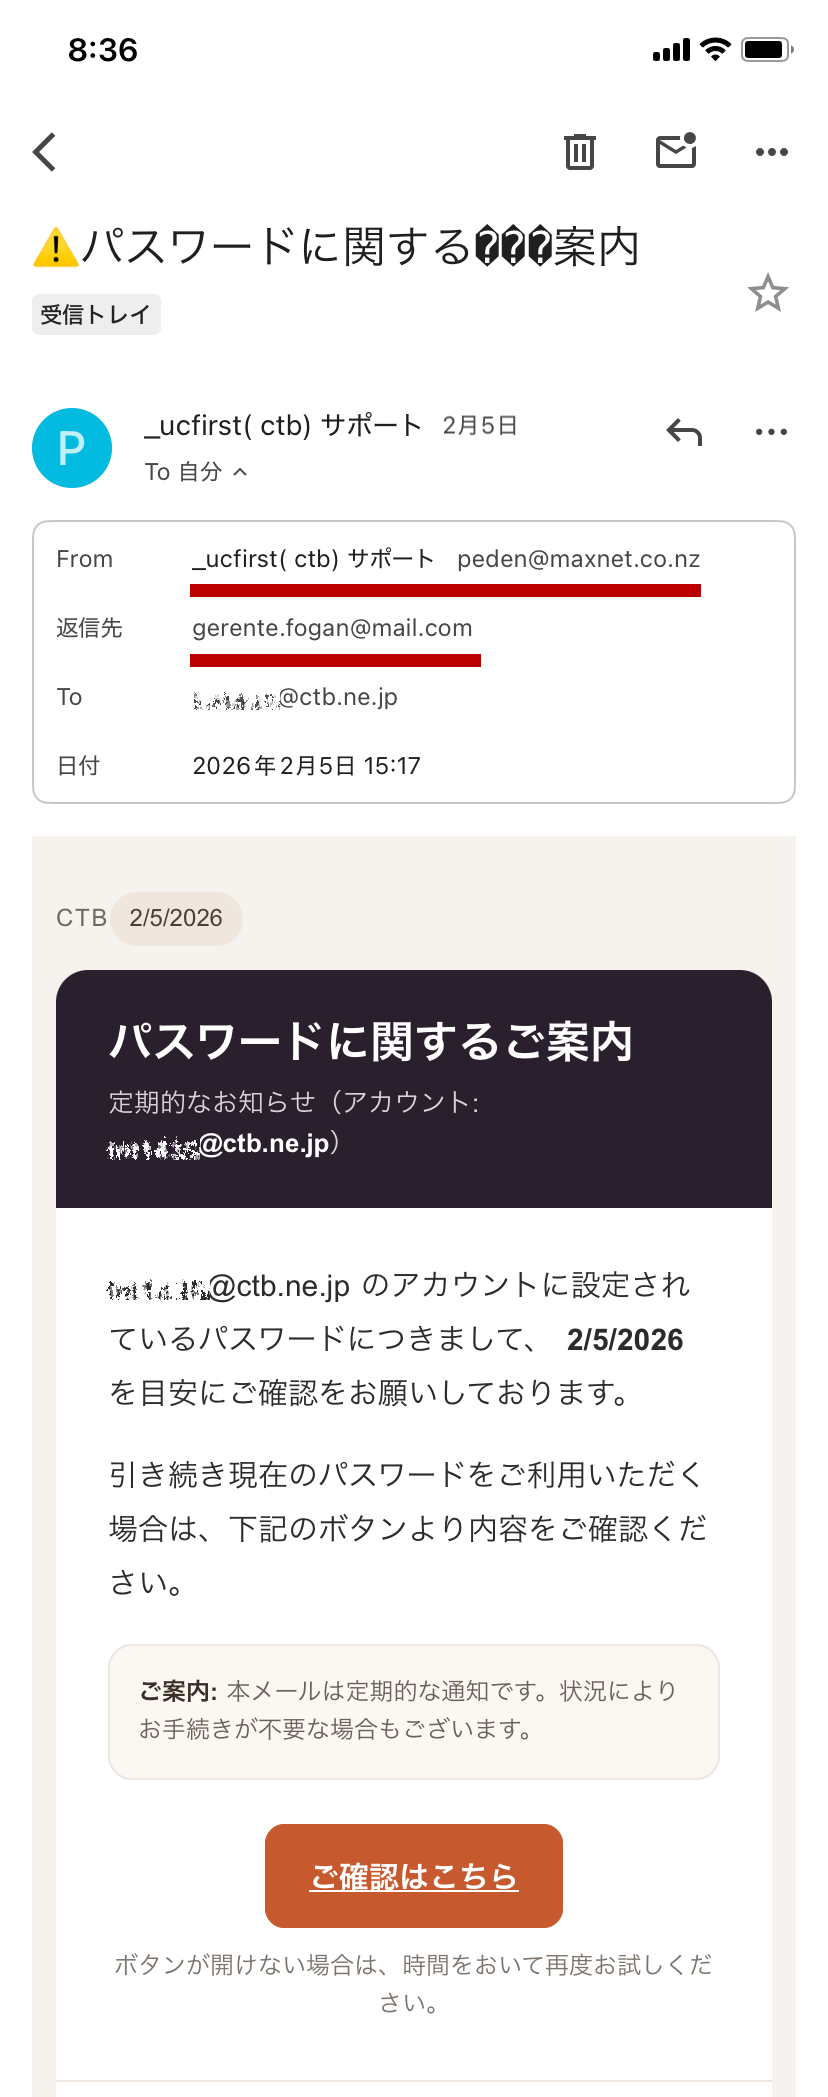Tap reply-to address gerente.fogan@mail.com
Screen dimensions: 828x2097
[x=332, y=628]
